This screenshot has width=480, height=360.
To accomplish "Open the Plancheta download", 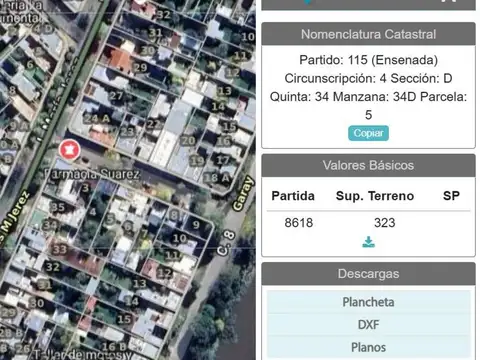I will [368, 302].
